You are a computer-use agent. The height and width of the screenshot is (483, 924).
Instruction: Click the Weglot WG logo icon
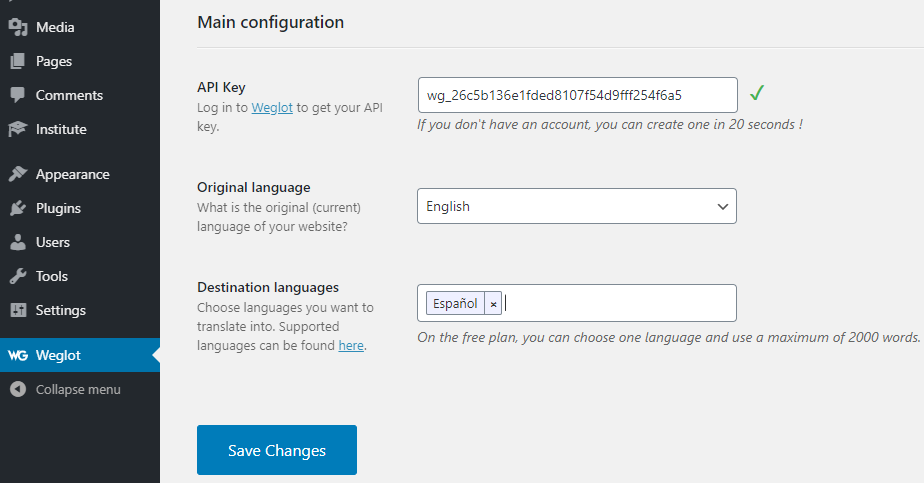[17, 355]
